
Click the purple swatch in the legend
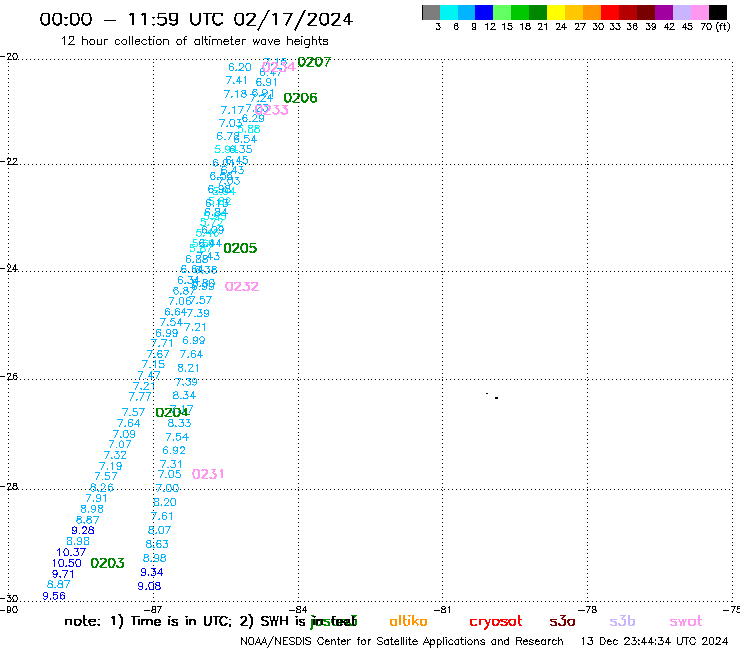664,12
